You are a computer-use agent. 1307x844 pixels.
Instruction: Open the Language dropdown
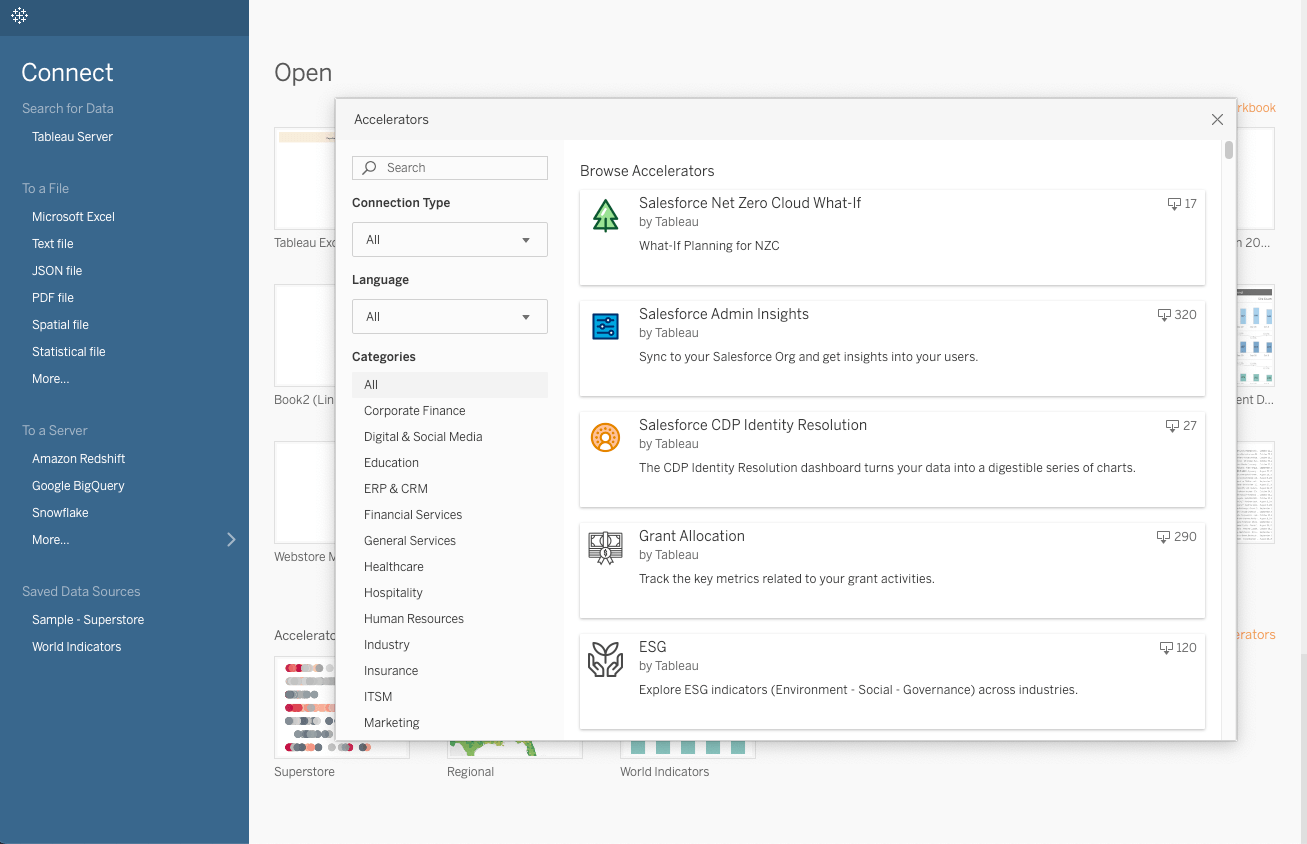pyautogui.click(x=449, y=317)
